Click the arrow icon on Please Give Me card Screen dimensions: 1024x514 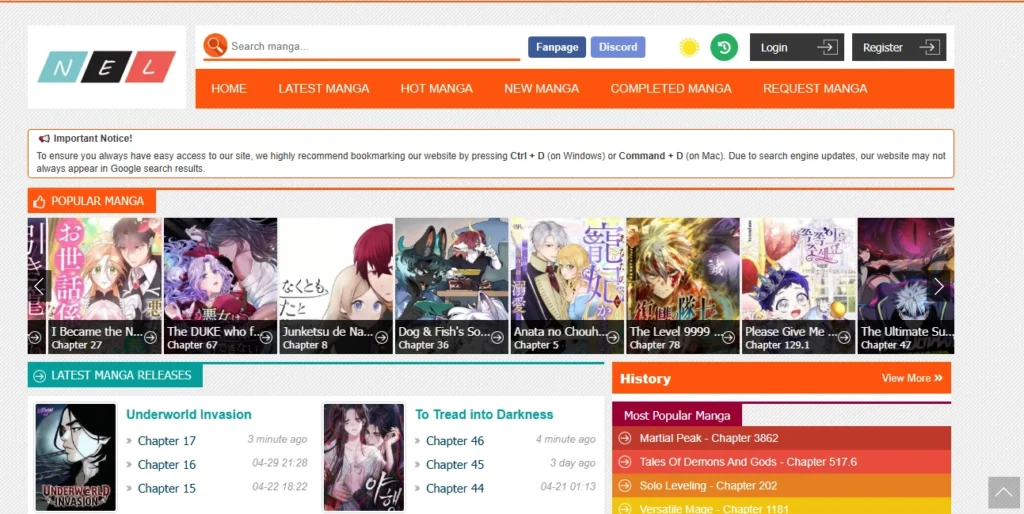click(x=844, y=337)
